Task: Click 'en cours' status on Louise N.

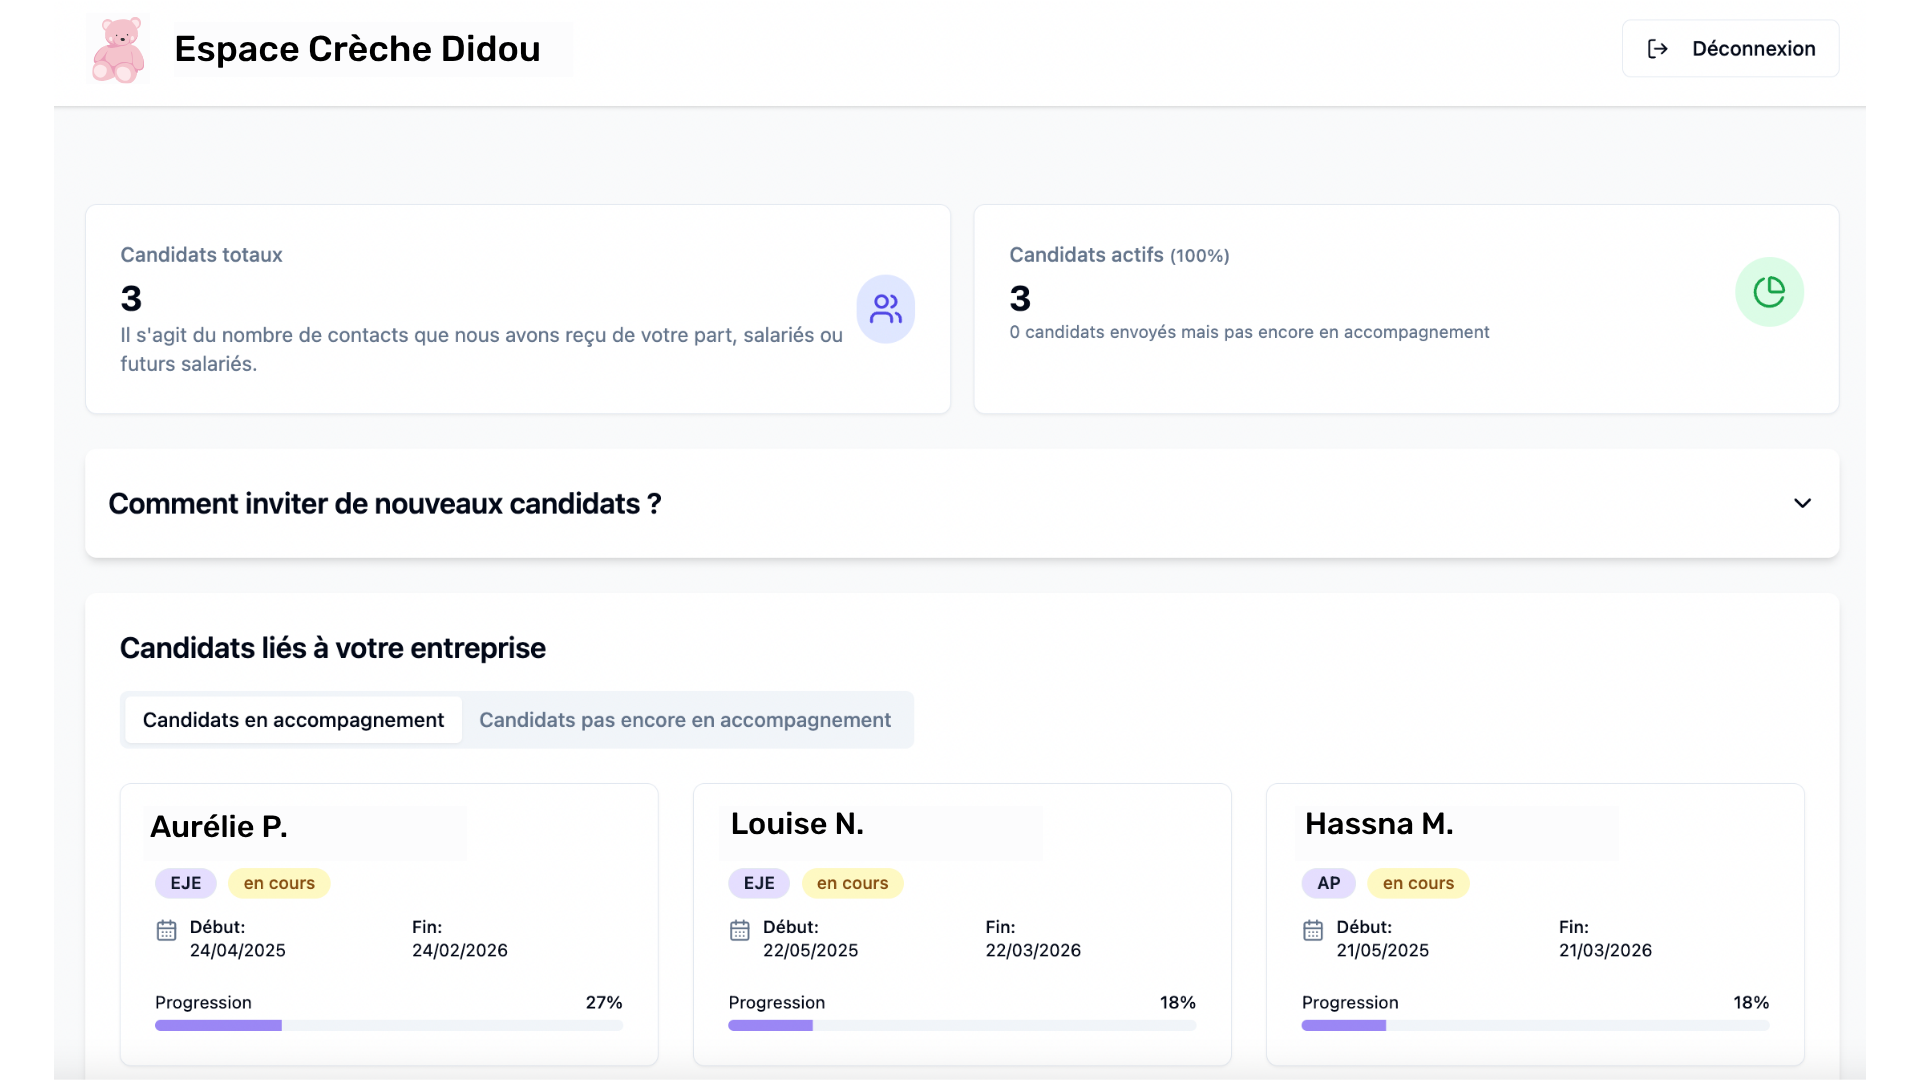Action: click(852, 883)
